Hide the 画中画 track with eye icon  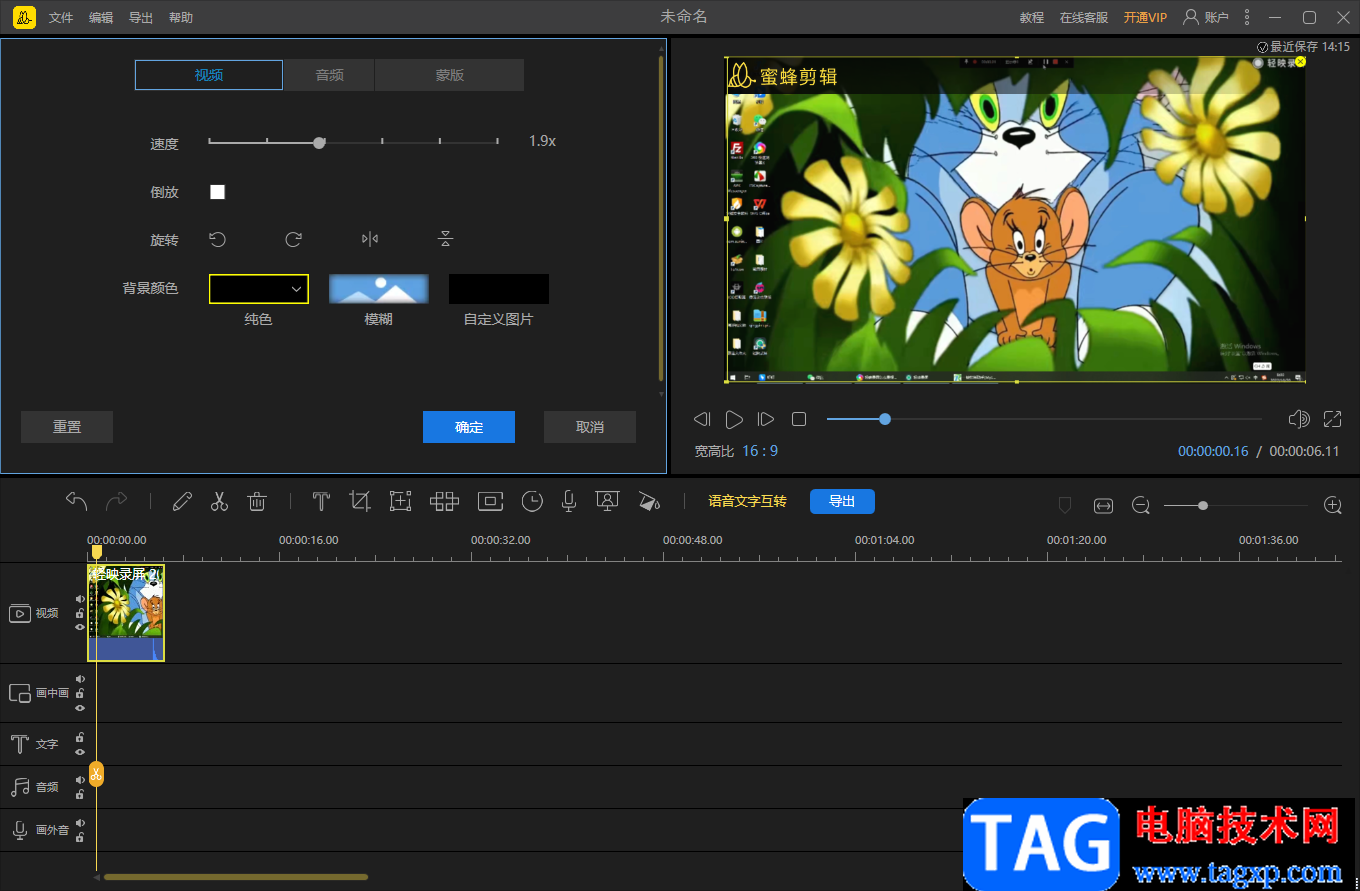click(x=80, y=707)
